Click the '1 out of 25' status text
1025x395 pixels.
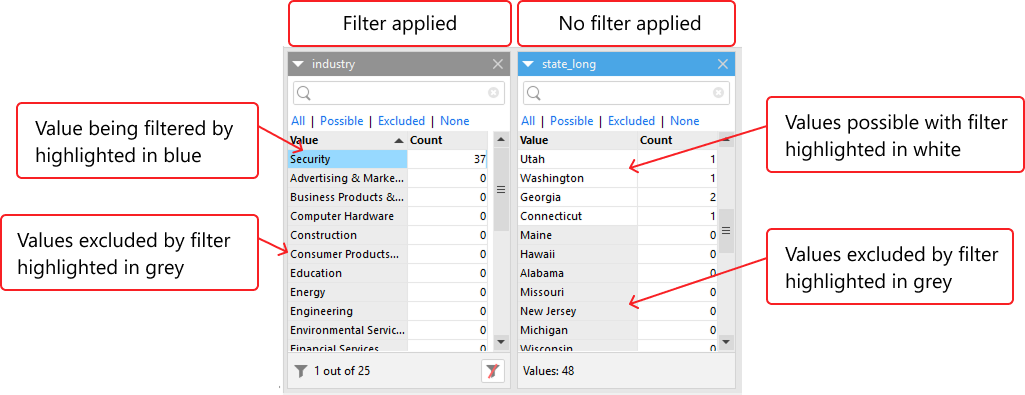click(342, 371)
